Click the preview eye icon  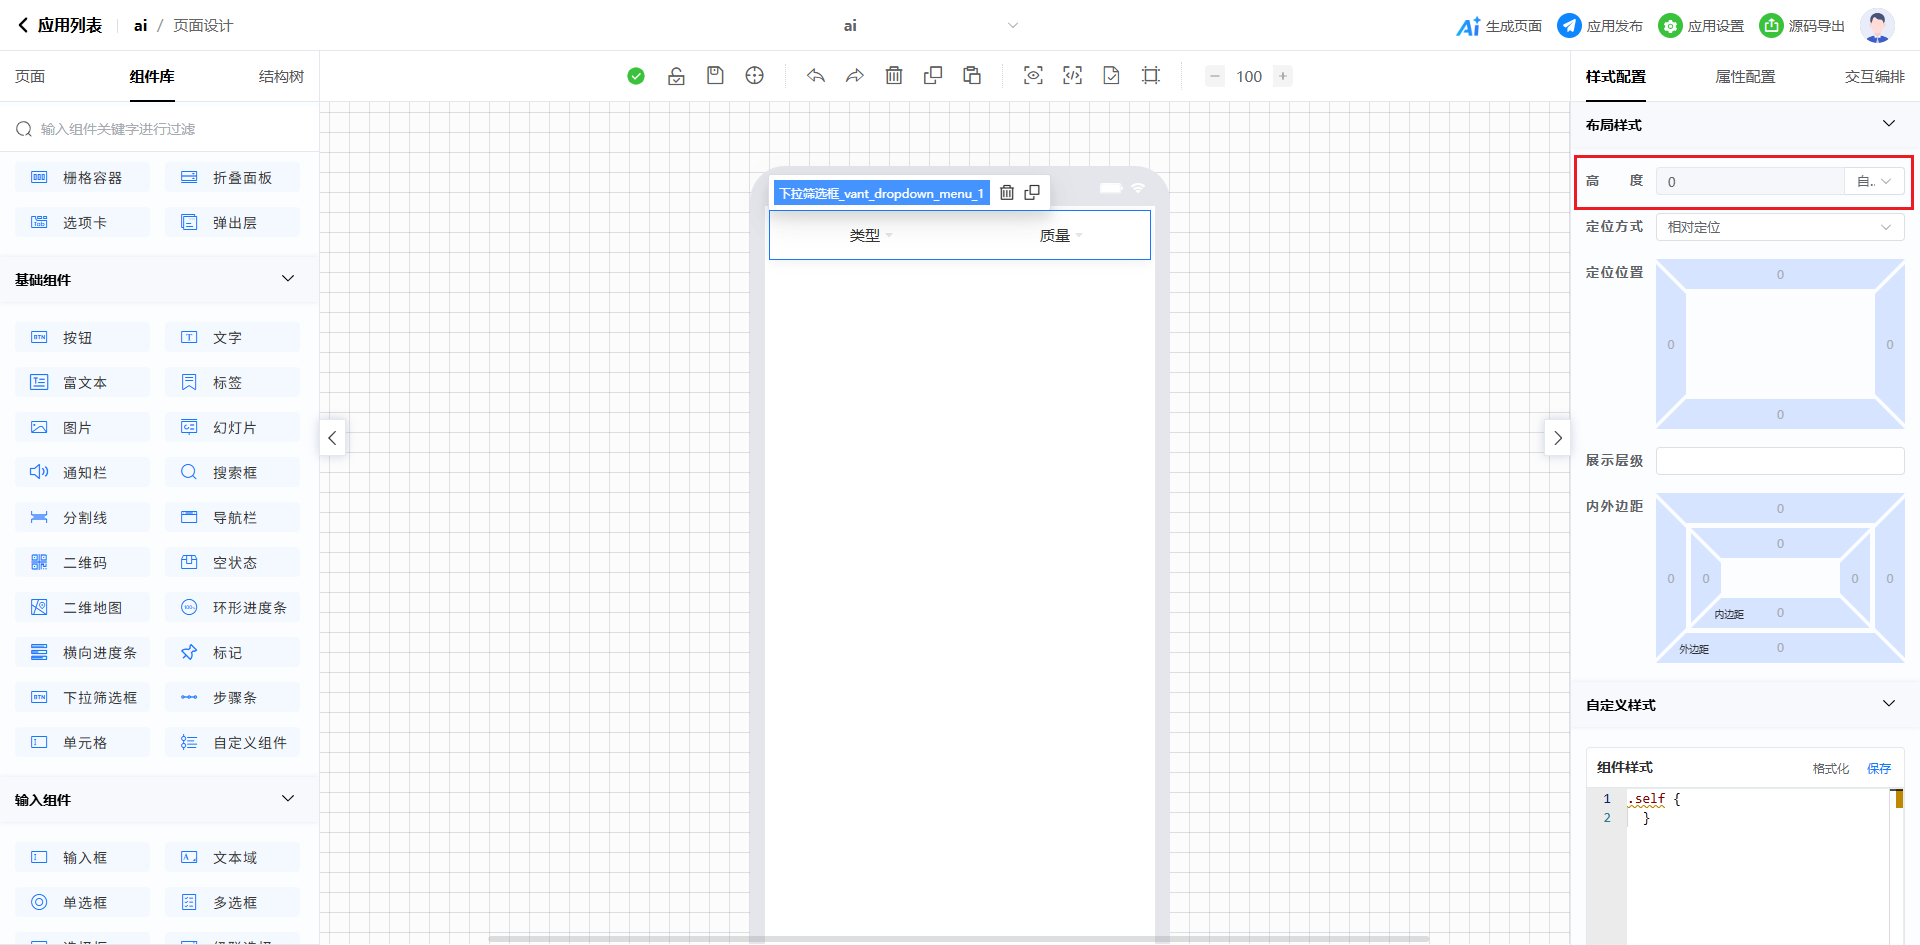(x=1033, y=76)
